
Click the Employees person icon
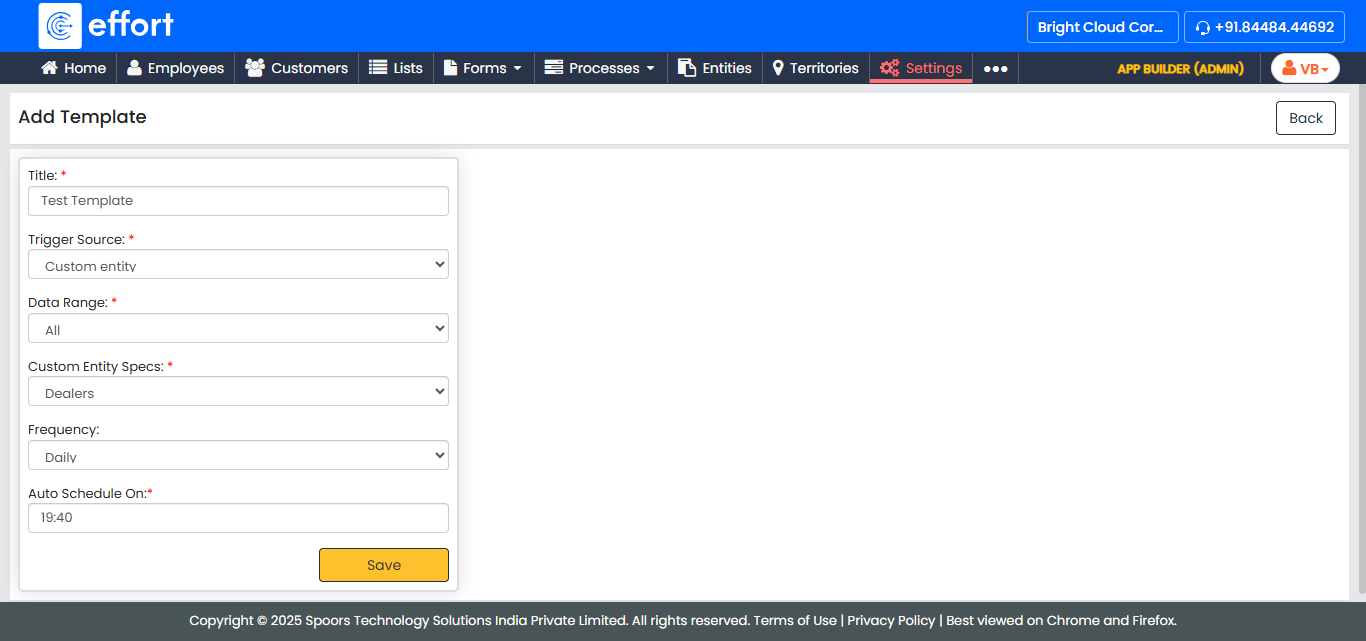[134, 68]
